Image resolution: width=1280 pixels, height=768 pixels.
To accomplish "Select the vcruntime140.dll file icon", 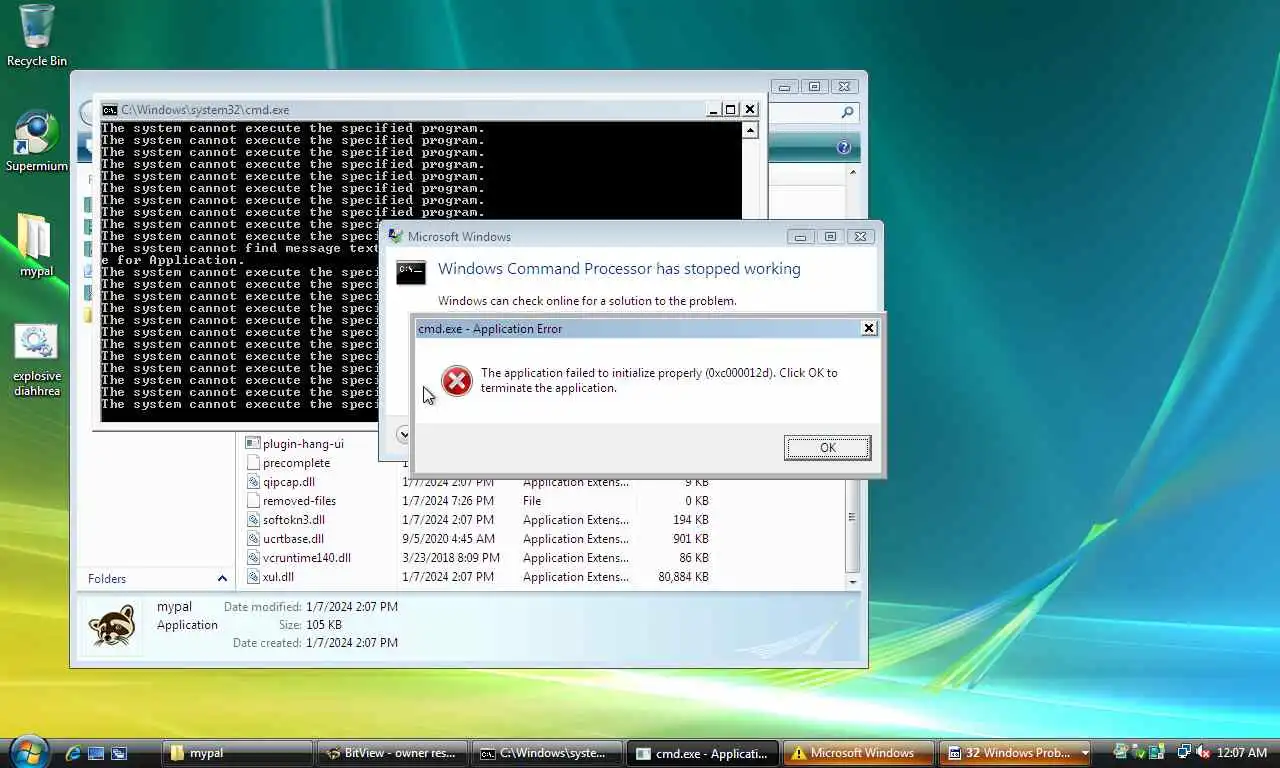I will pyautogui.click(x=253, y=558).
